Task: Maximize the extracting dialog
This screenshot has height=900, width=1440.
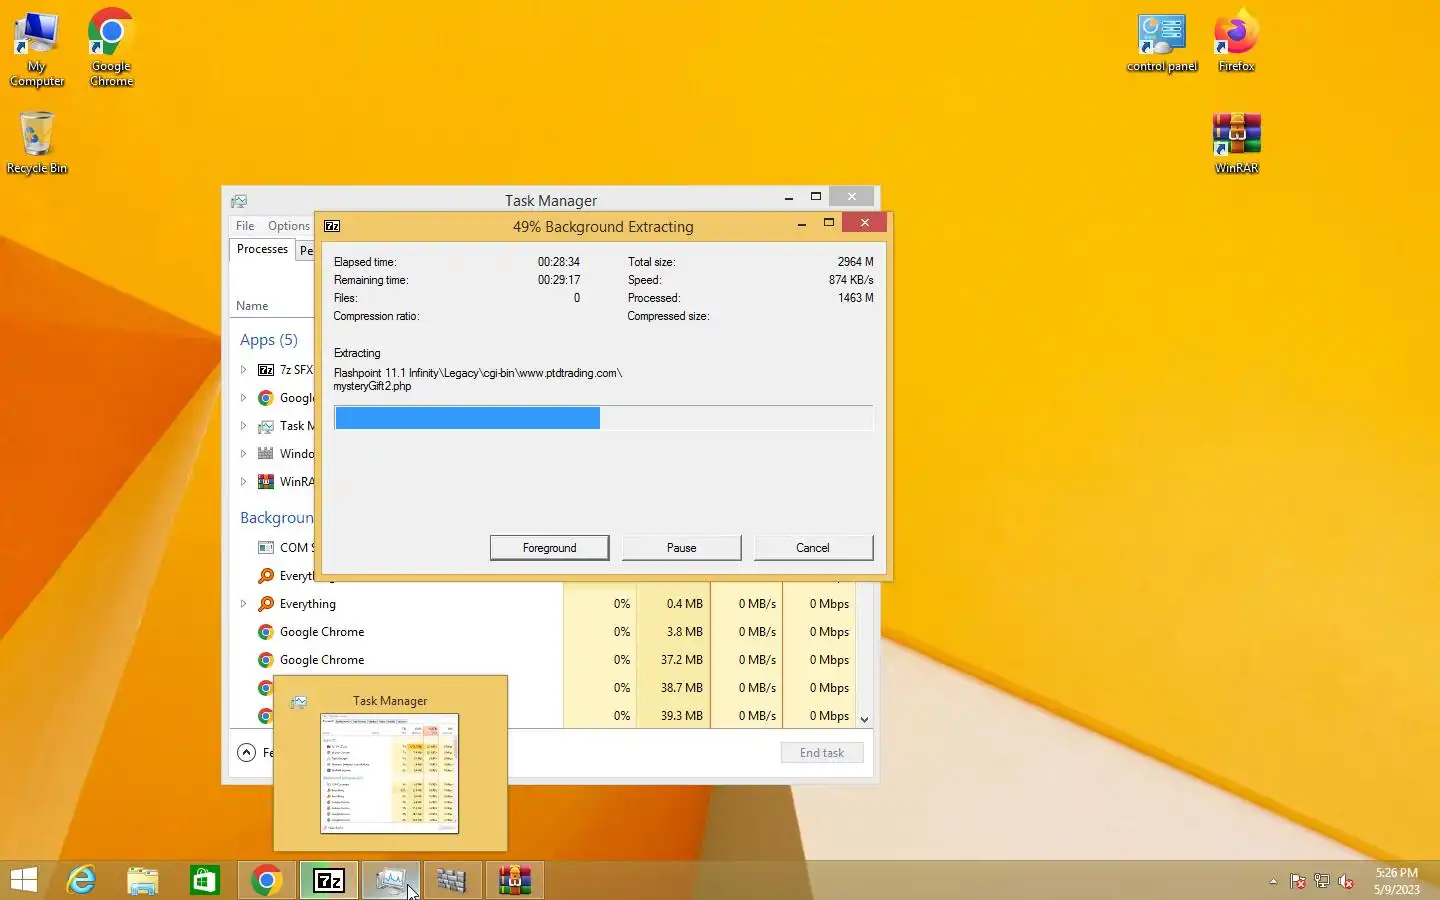Action: click(829, 223)
